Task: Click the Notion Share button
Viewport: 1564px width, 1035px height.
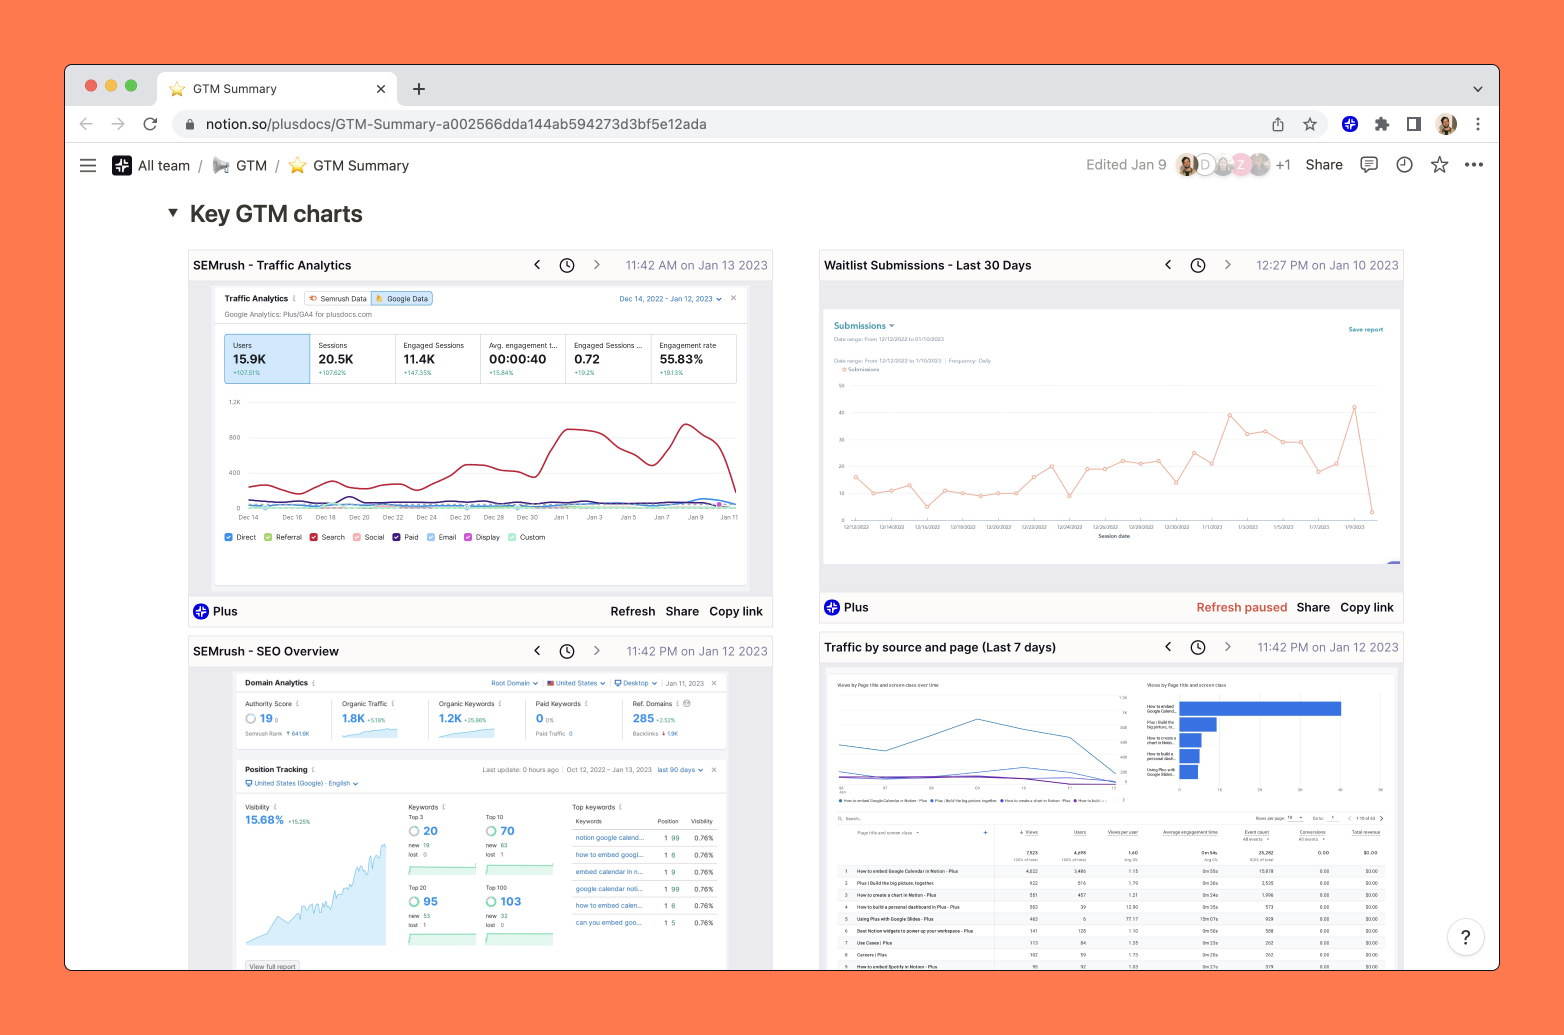Action: [1324, 165]
